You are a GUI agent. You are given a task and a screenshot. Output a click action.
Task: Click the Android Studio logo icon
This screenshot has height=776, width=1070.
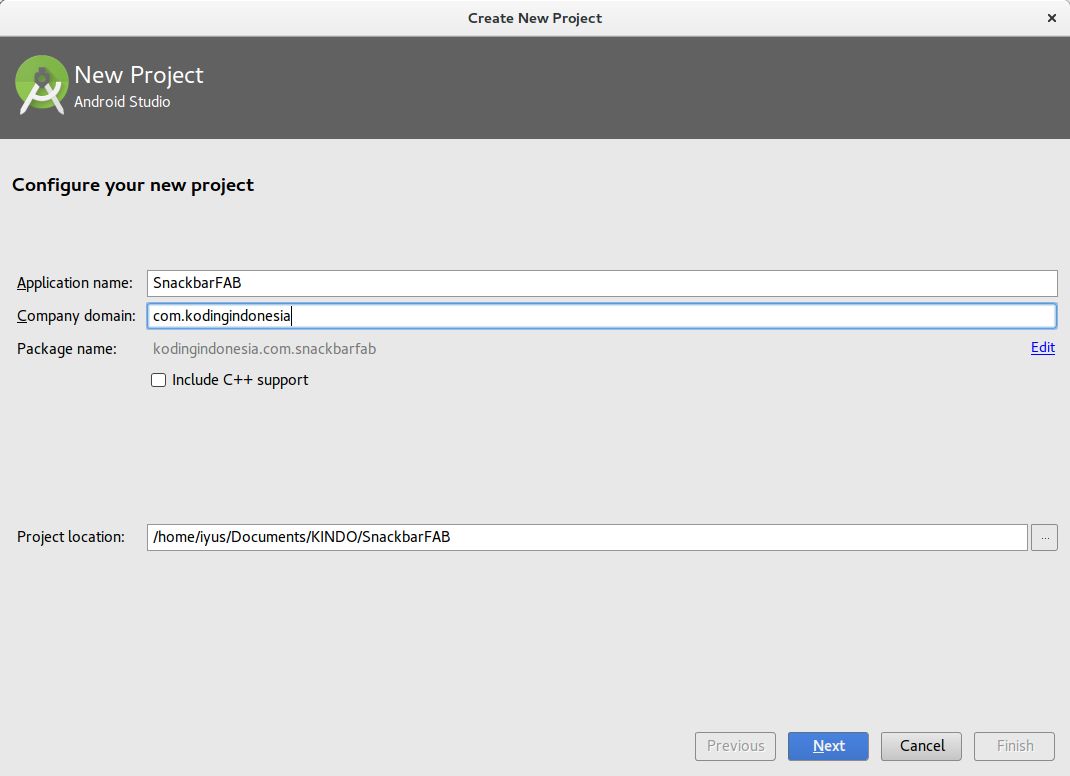42,85
